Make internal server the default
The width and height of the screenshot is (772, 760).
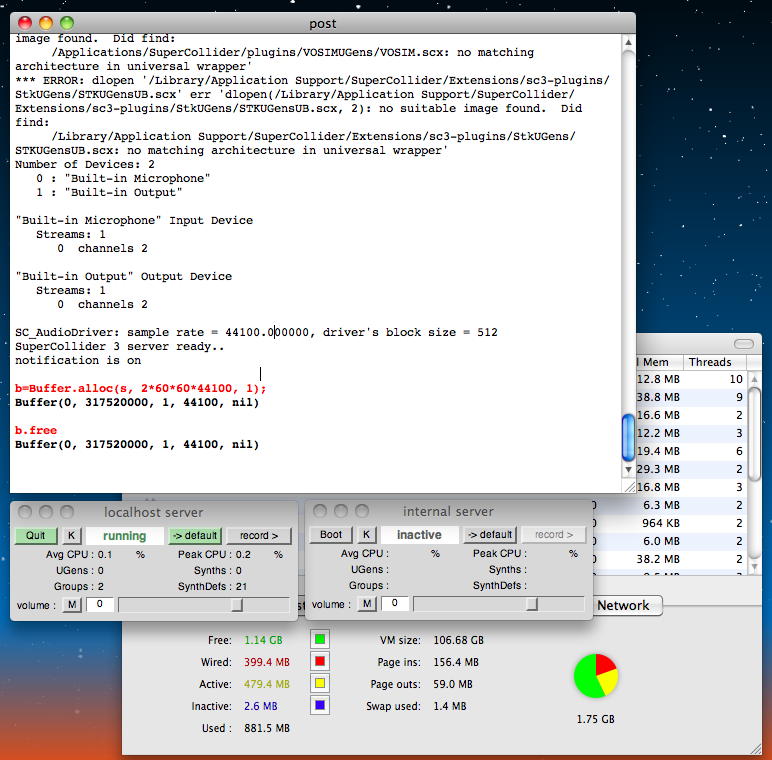pyautogui.click(x=489, y=535)
